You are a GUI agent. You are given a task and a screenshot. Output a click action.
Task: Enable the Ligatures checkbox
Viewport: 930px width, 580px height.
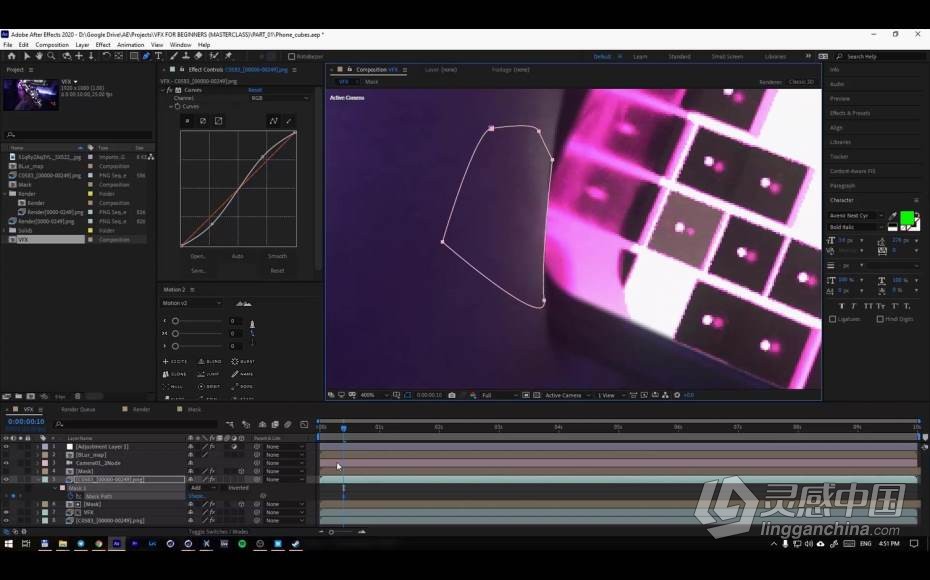833,319
